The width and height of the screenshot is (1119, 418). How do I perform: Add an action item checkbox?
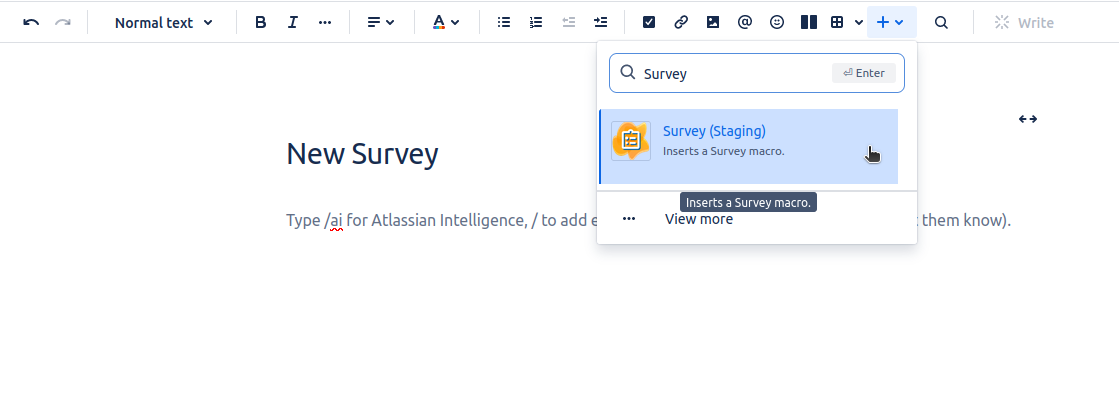649,22
